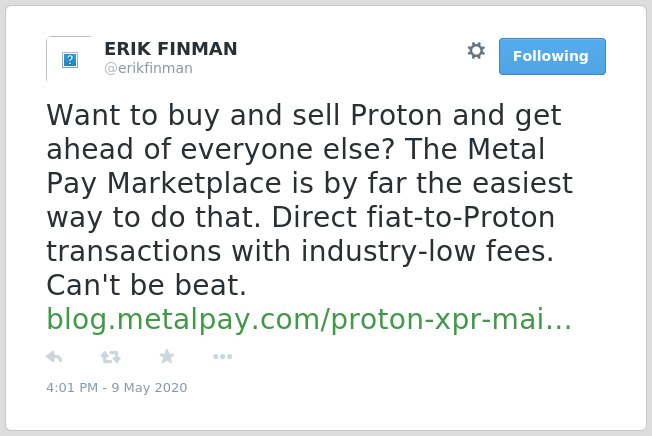Click the words 'The Metal' in tweet
The height and width of the screenshot is (436, 652).
pyautogui.click(x=474, y=149)
